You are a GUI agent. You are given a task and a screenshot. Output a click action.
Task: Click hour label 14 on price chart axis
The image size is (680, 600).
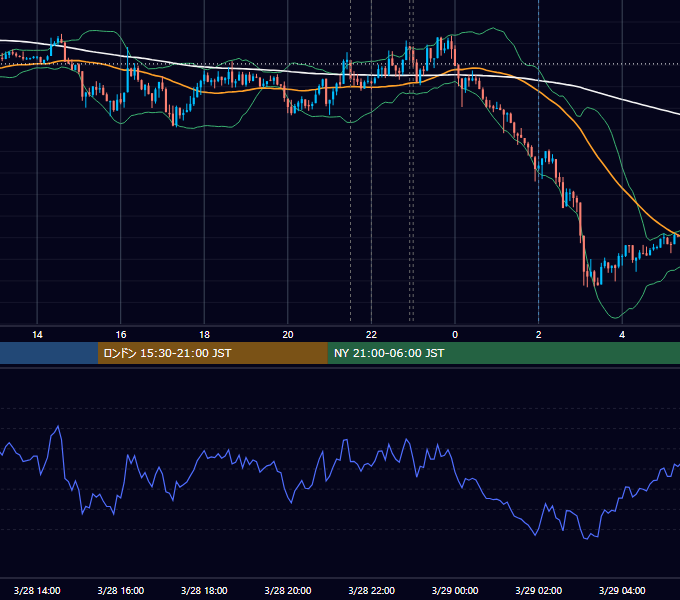pyautogui.click(x=37, y=335)
